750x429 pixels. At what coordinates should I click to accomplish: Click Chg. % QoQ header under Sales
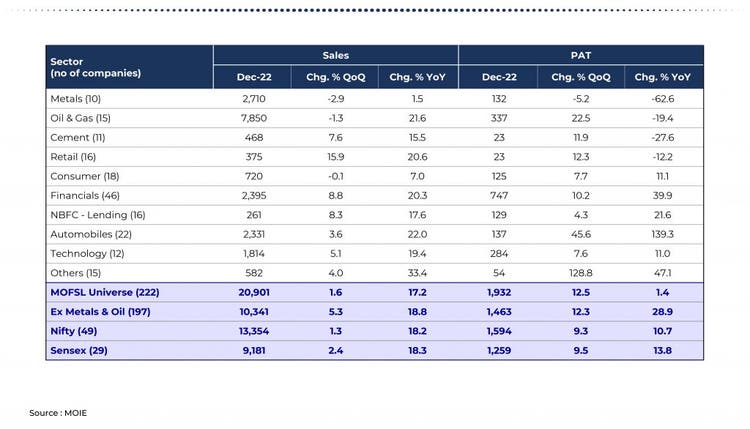click(x=335, y=78)
